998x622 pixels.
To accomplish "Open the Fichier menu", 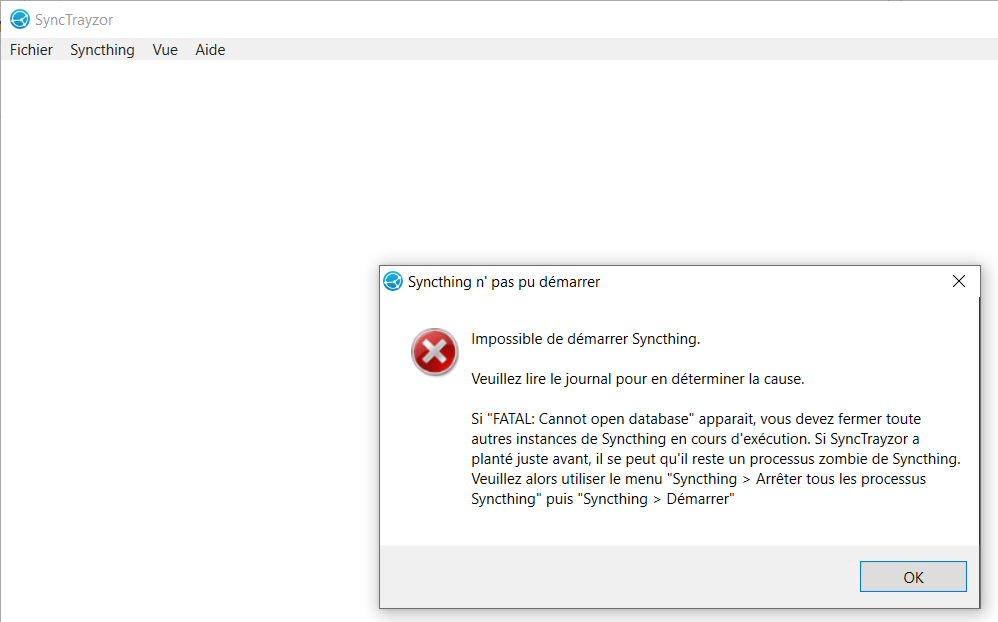I will pyautogui.click(x=30, y=50).
